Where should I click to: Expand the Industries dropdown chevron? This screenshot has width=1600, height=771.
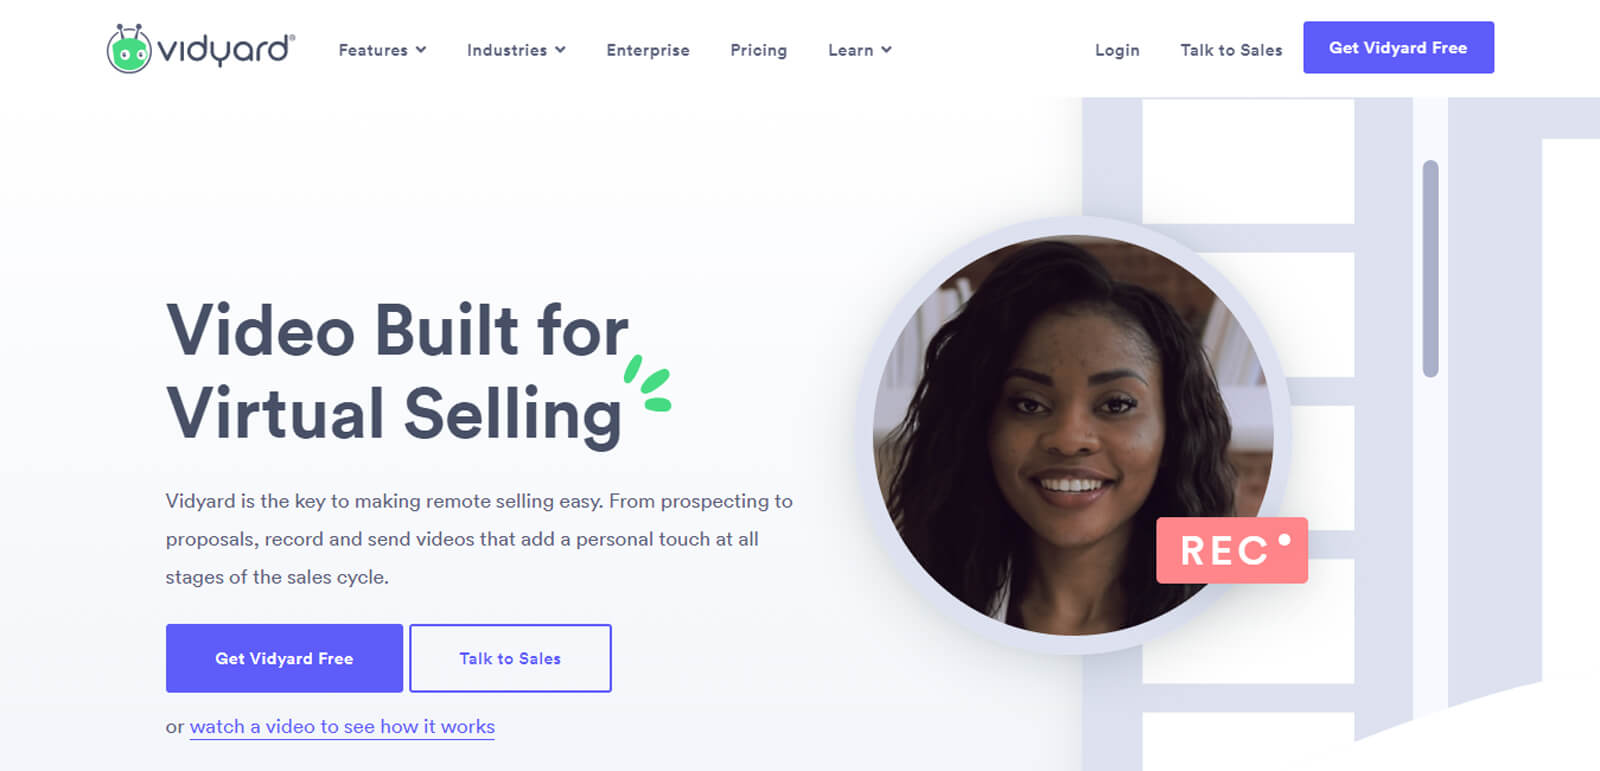(560, 50)
